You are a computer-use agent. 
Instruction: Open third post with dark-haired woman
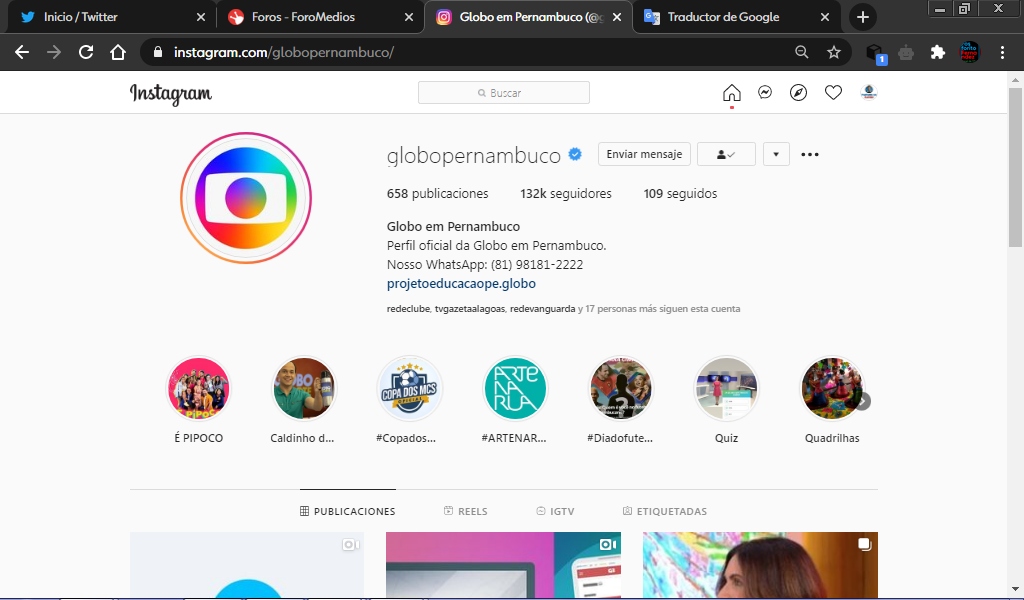(x=760, y=565)
